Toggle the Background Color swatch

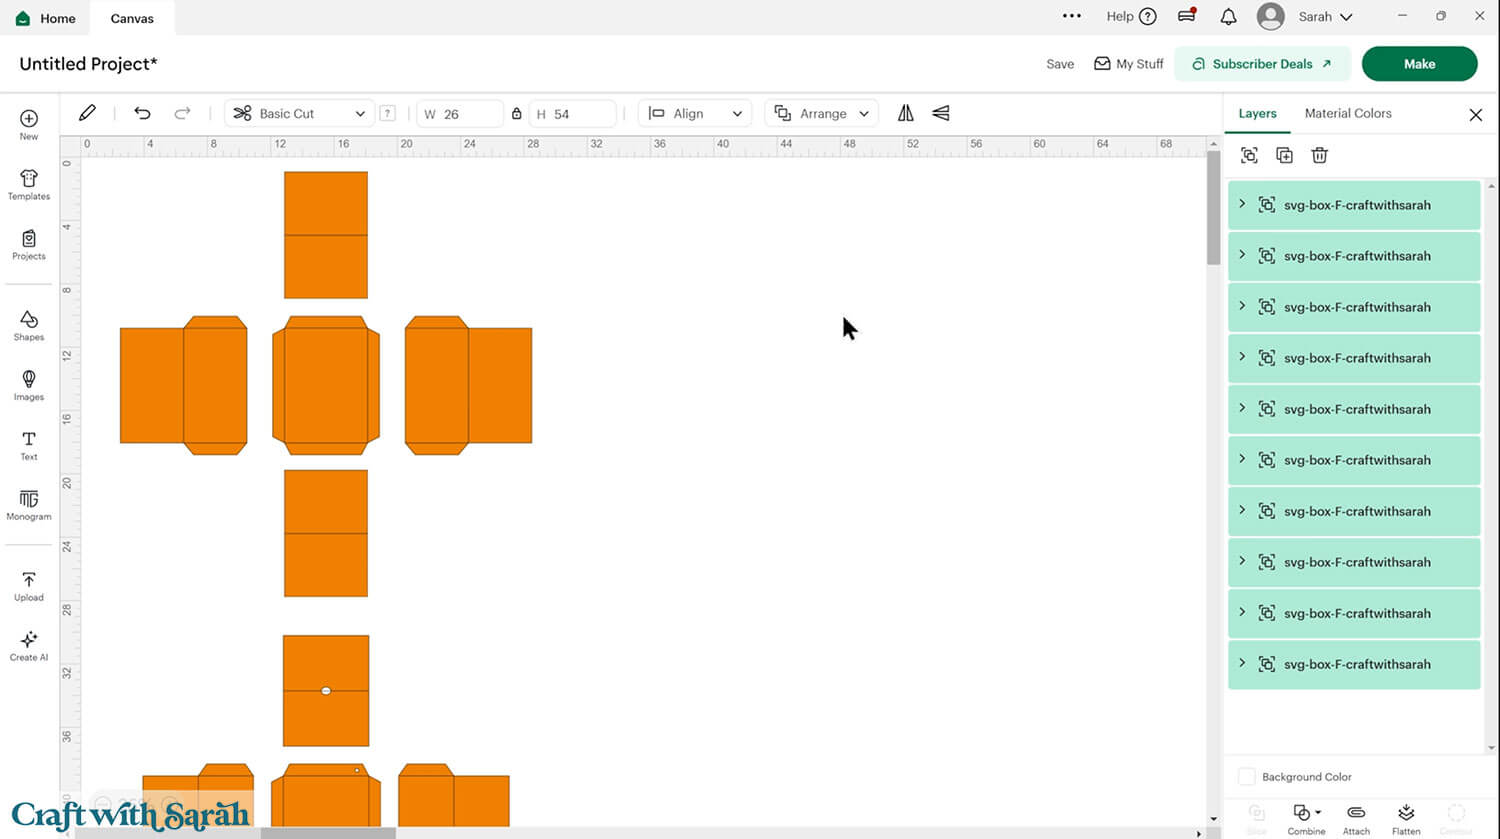pyautogui.click(x=1246, y=777)
